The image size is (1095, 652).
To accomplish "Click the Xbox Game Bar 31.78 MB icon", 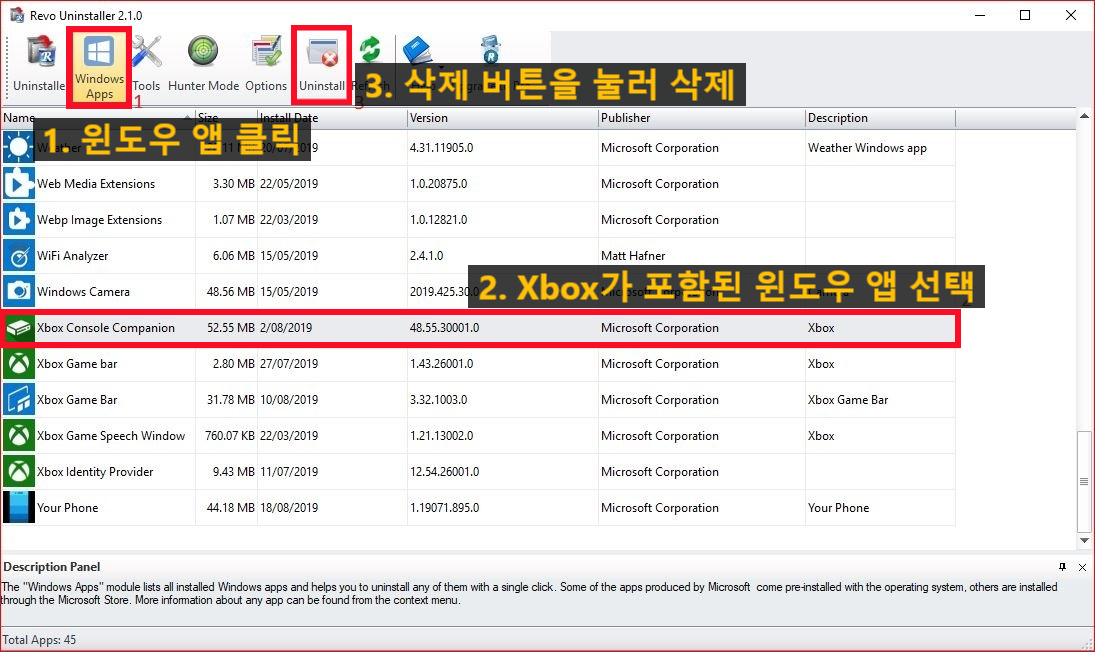I will click(x=18, y=399).
